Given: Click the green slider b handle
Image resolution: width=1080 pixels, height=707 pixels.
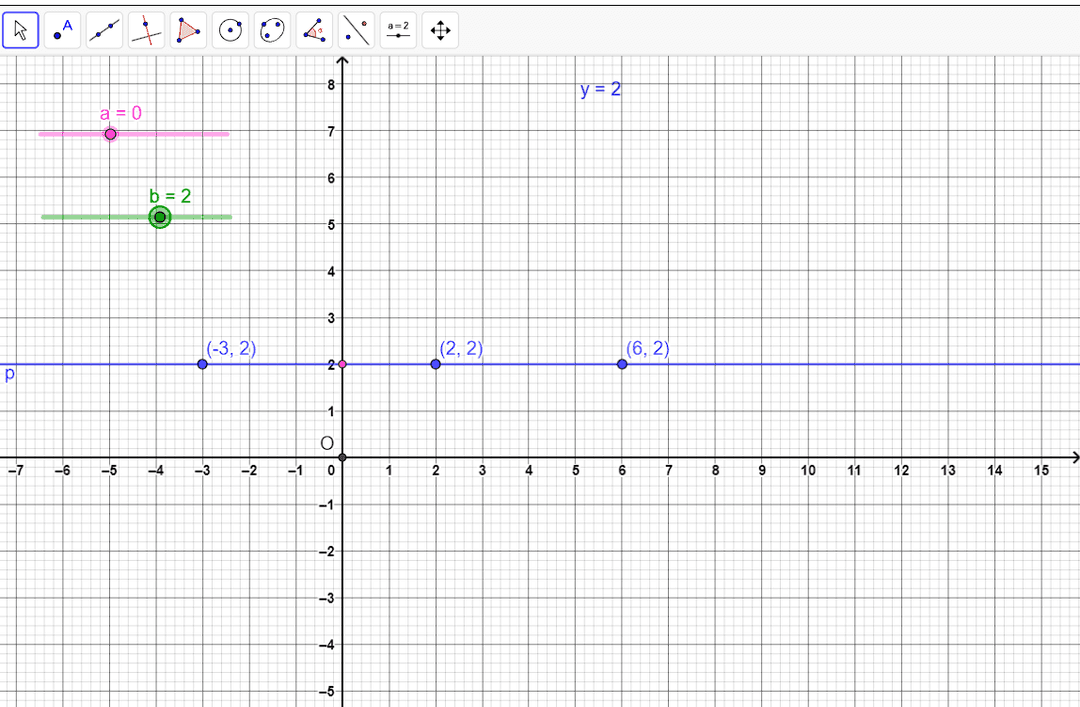Looking at the screenshot, I should (x=160, y=217).
